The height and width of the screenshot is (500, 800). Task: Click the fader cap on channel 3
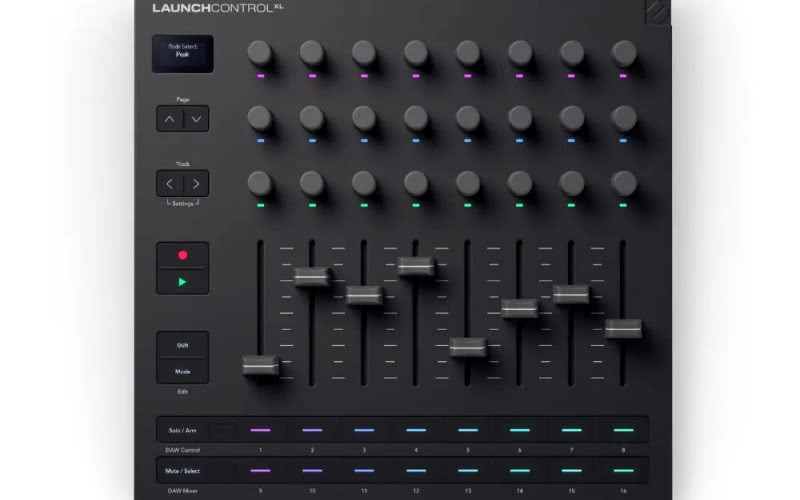coord(364,295)
